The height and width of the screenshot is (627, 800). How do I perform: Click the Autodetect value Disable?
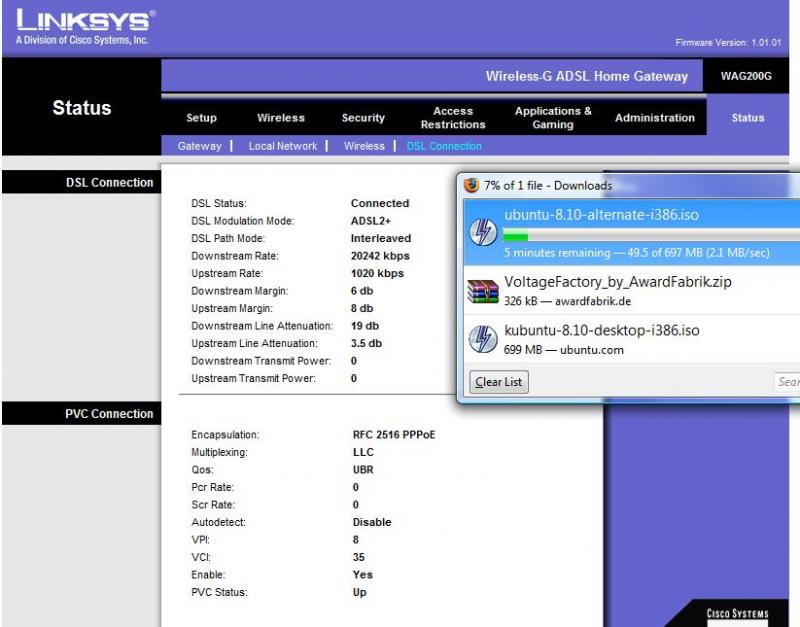point(372,522)
